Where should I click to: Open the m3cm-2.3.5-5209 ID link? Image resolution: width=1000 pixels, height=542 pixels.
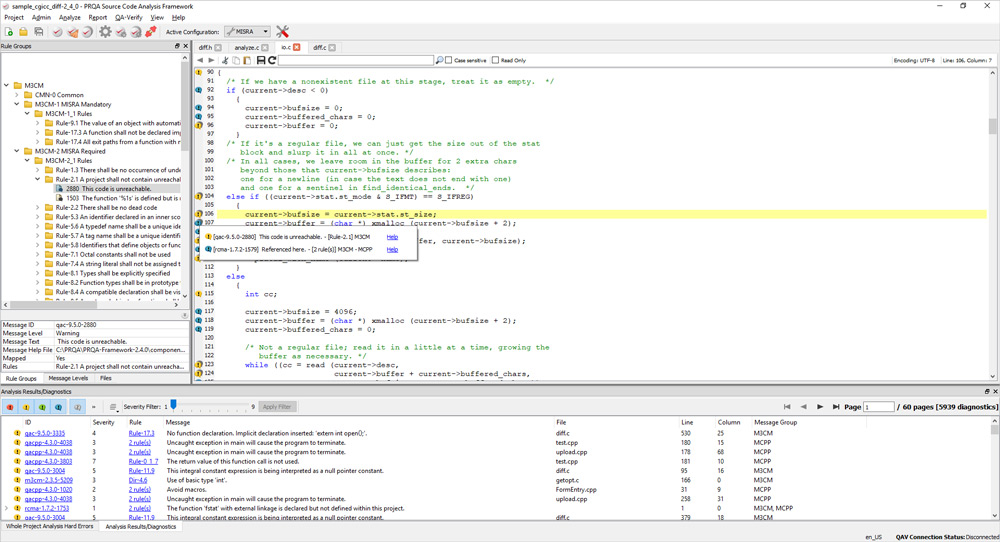[48, 480]
